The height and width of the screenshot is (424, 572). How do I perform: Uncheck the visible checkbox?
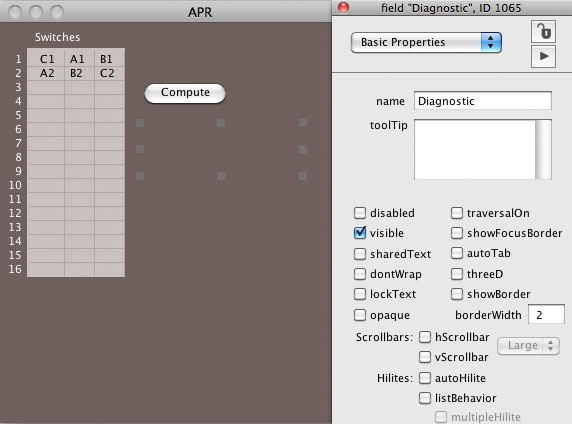tap(360, 233)
